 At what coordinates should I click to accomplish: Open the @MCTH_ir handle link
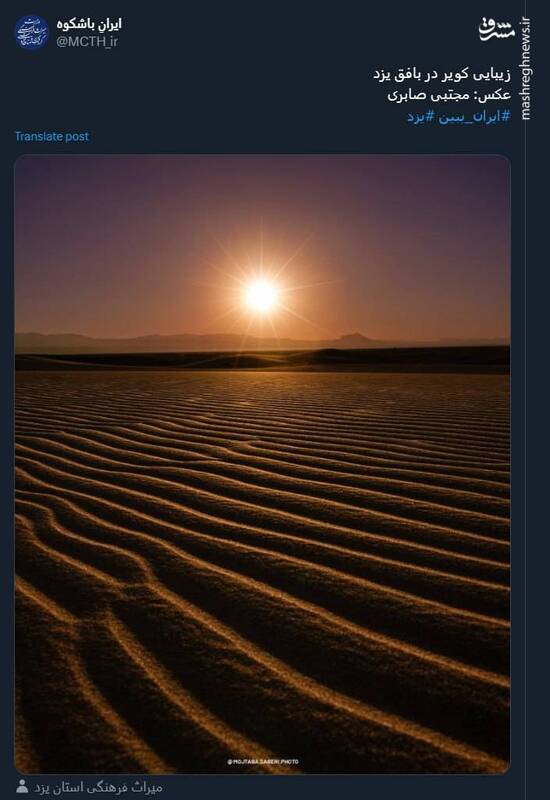(87, 42)
